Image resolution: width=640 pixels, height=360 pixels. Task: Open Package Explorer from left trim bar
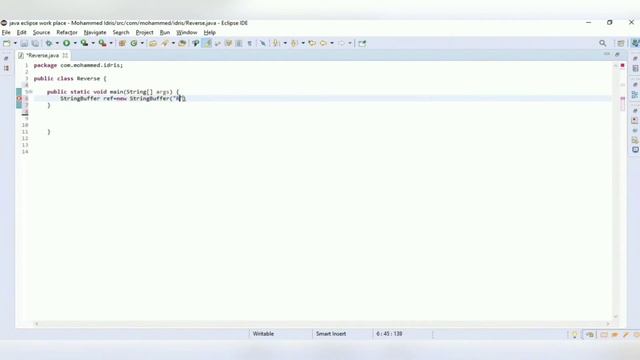pos(6,68)
